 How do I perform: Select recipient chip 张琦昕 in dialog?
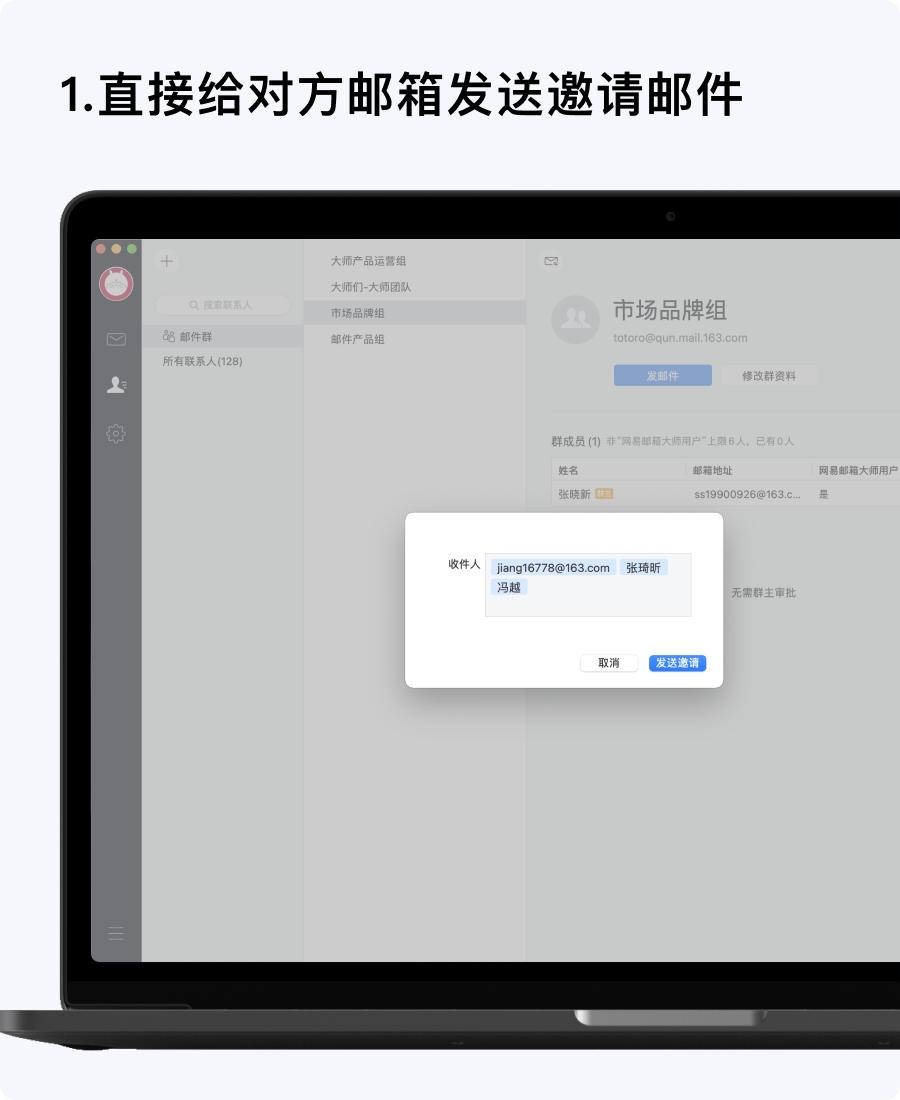pyautogui.click(x=645, y=567)
